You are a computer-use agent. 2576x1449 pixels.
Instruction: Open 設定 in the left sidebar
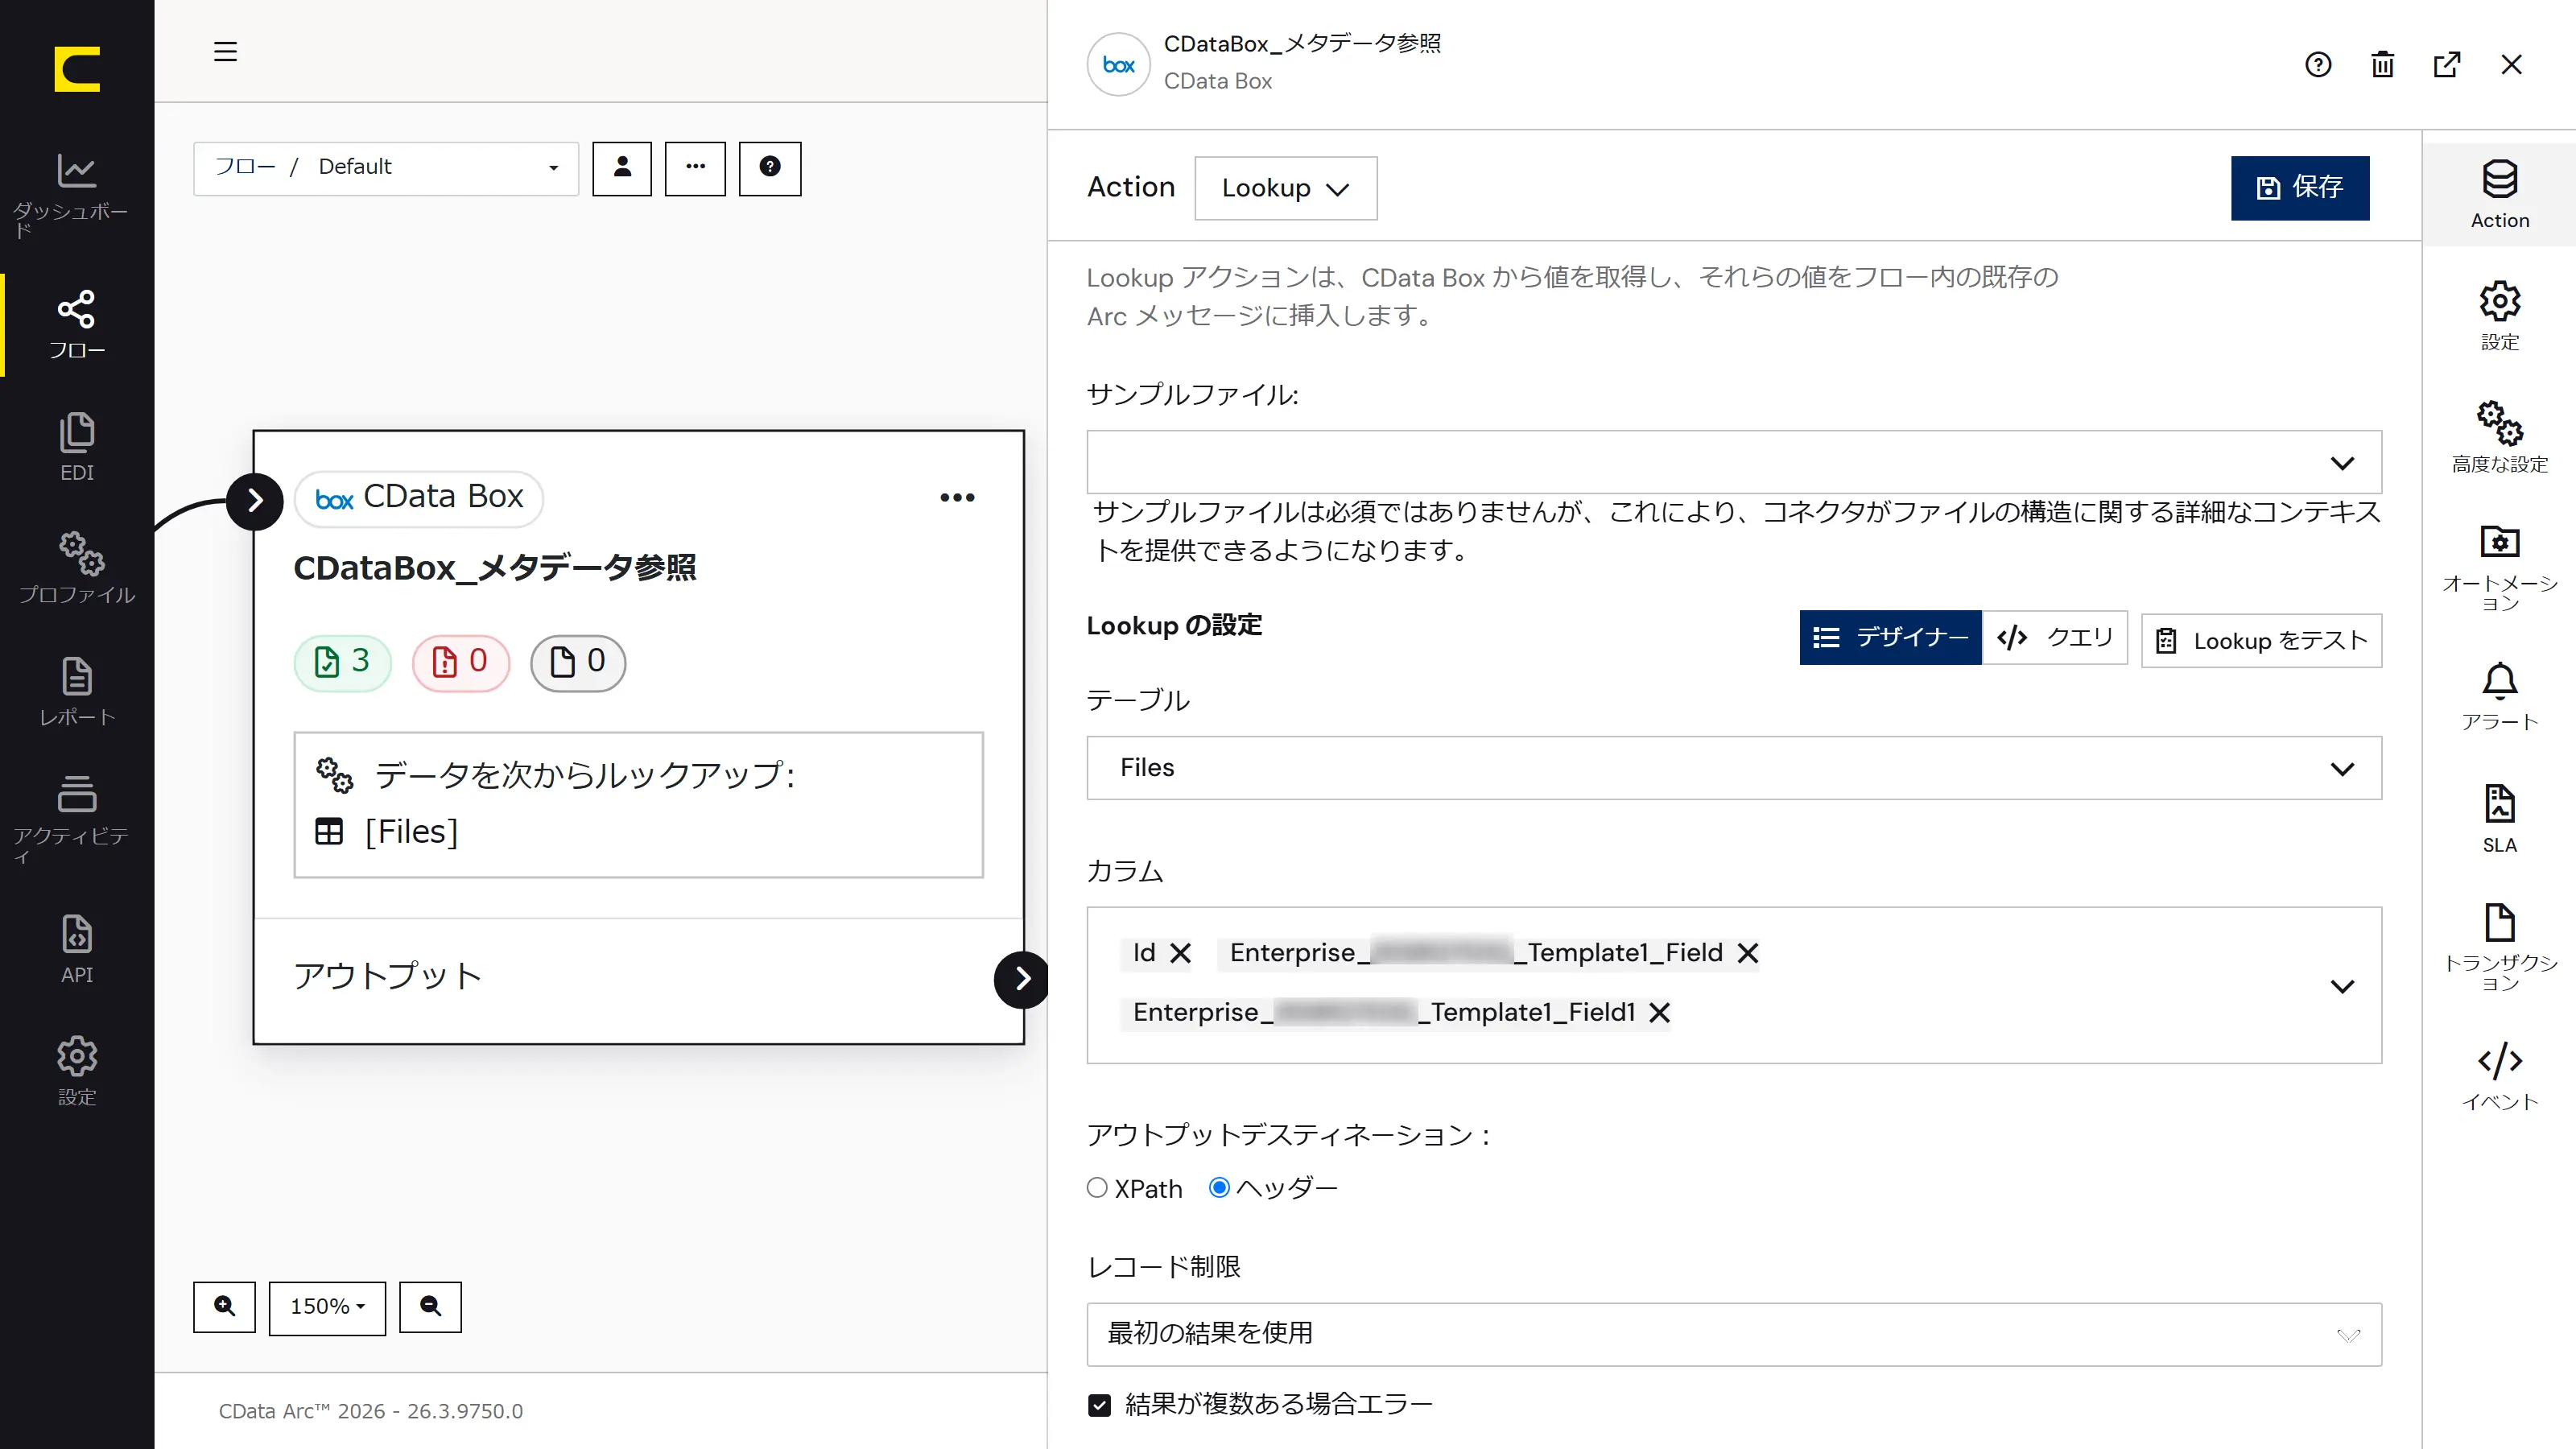point(76,1071)
